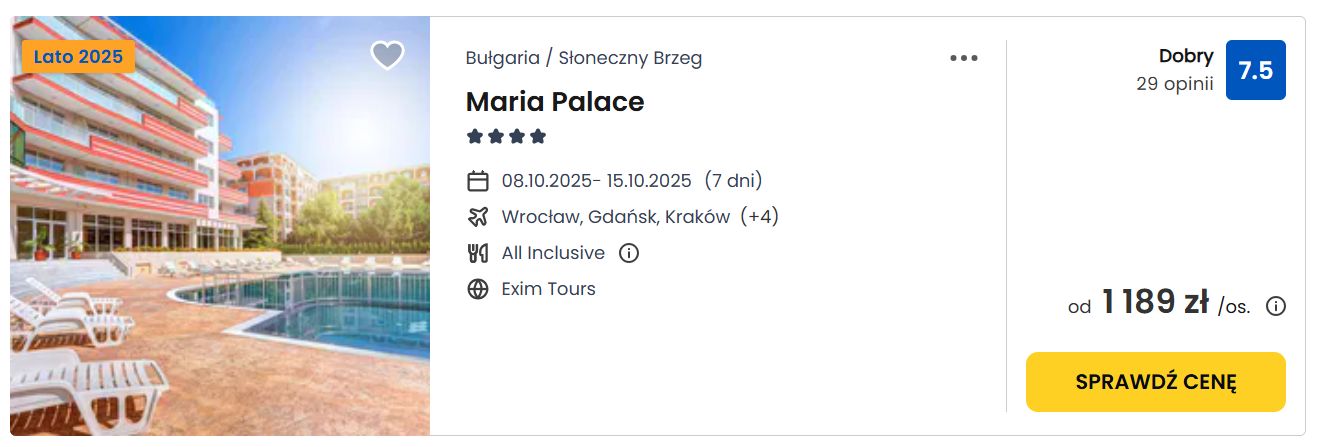The width and height of the screenshot is (1317, 447).
Task: Click the 7.5 rating score badge
Action: point(1256,70)
